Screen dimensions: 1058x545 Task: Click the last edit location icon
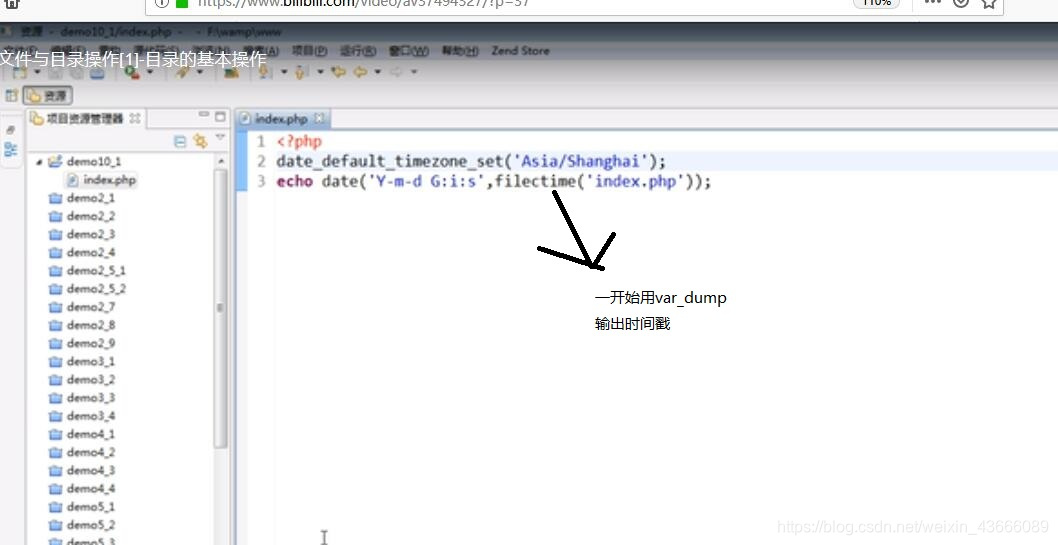click(338, 71)
